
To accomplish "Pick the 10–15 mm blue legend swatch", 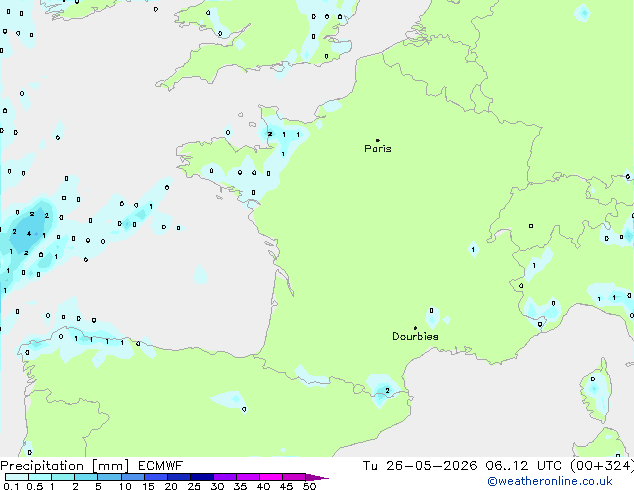I will [x=132, y=477].
